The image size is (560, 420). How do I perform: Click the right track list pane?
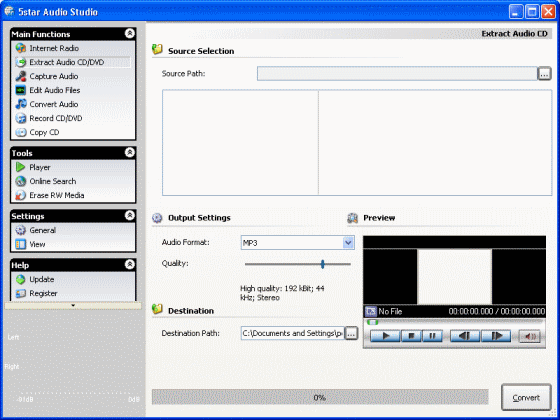click(435, 142)
